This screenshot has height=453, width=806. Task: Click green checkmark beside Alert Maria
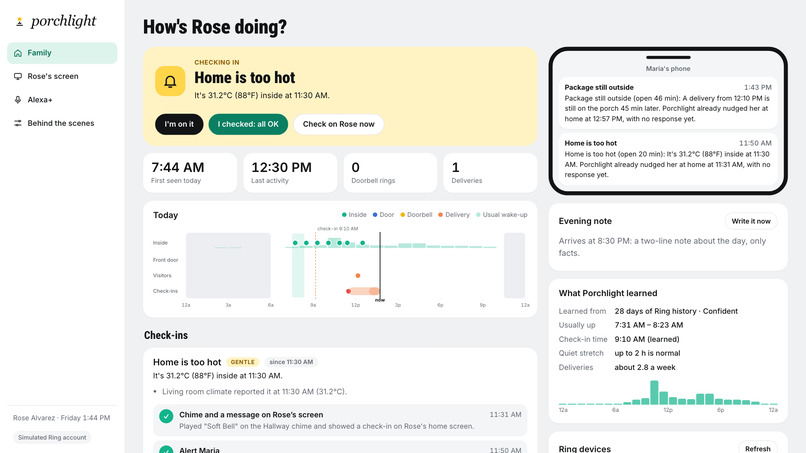click(x=166, y=450)
